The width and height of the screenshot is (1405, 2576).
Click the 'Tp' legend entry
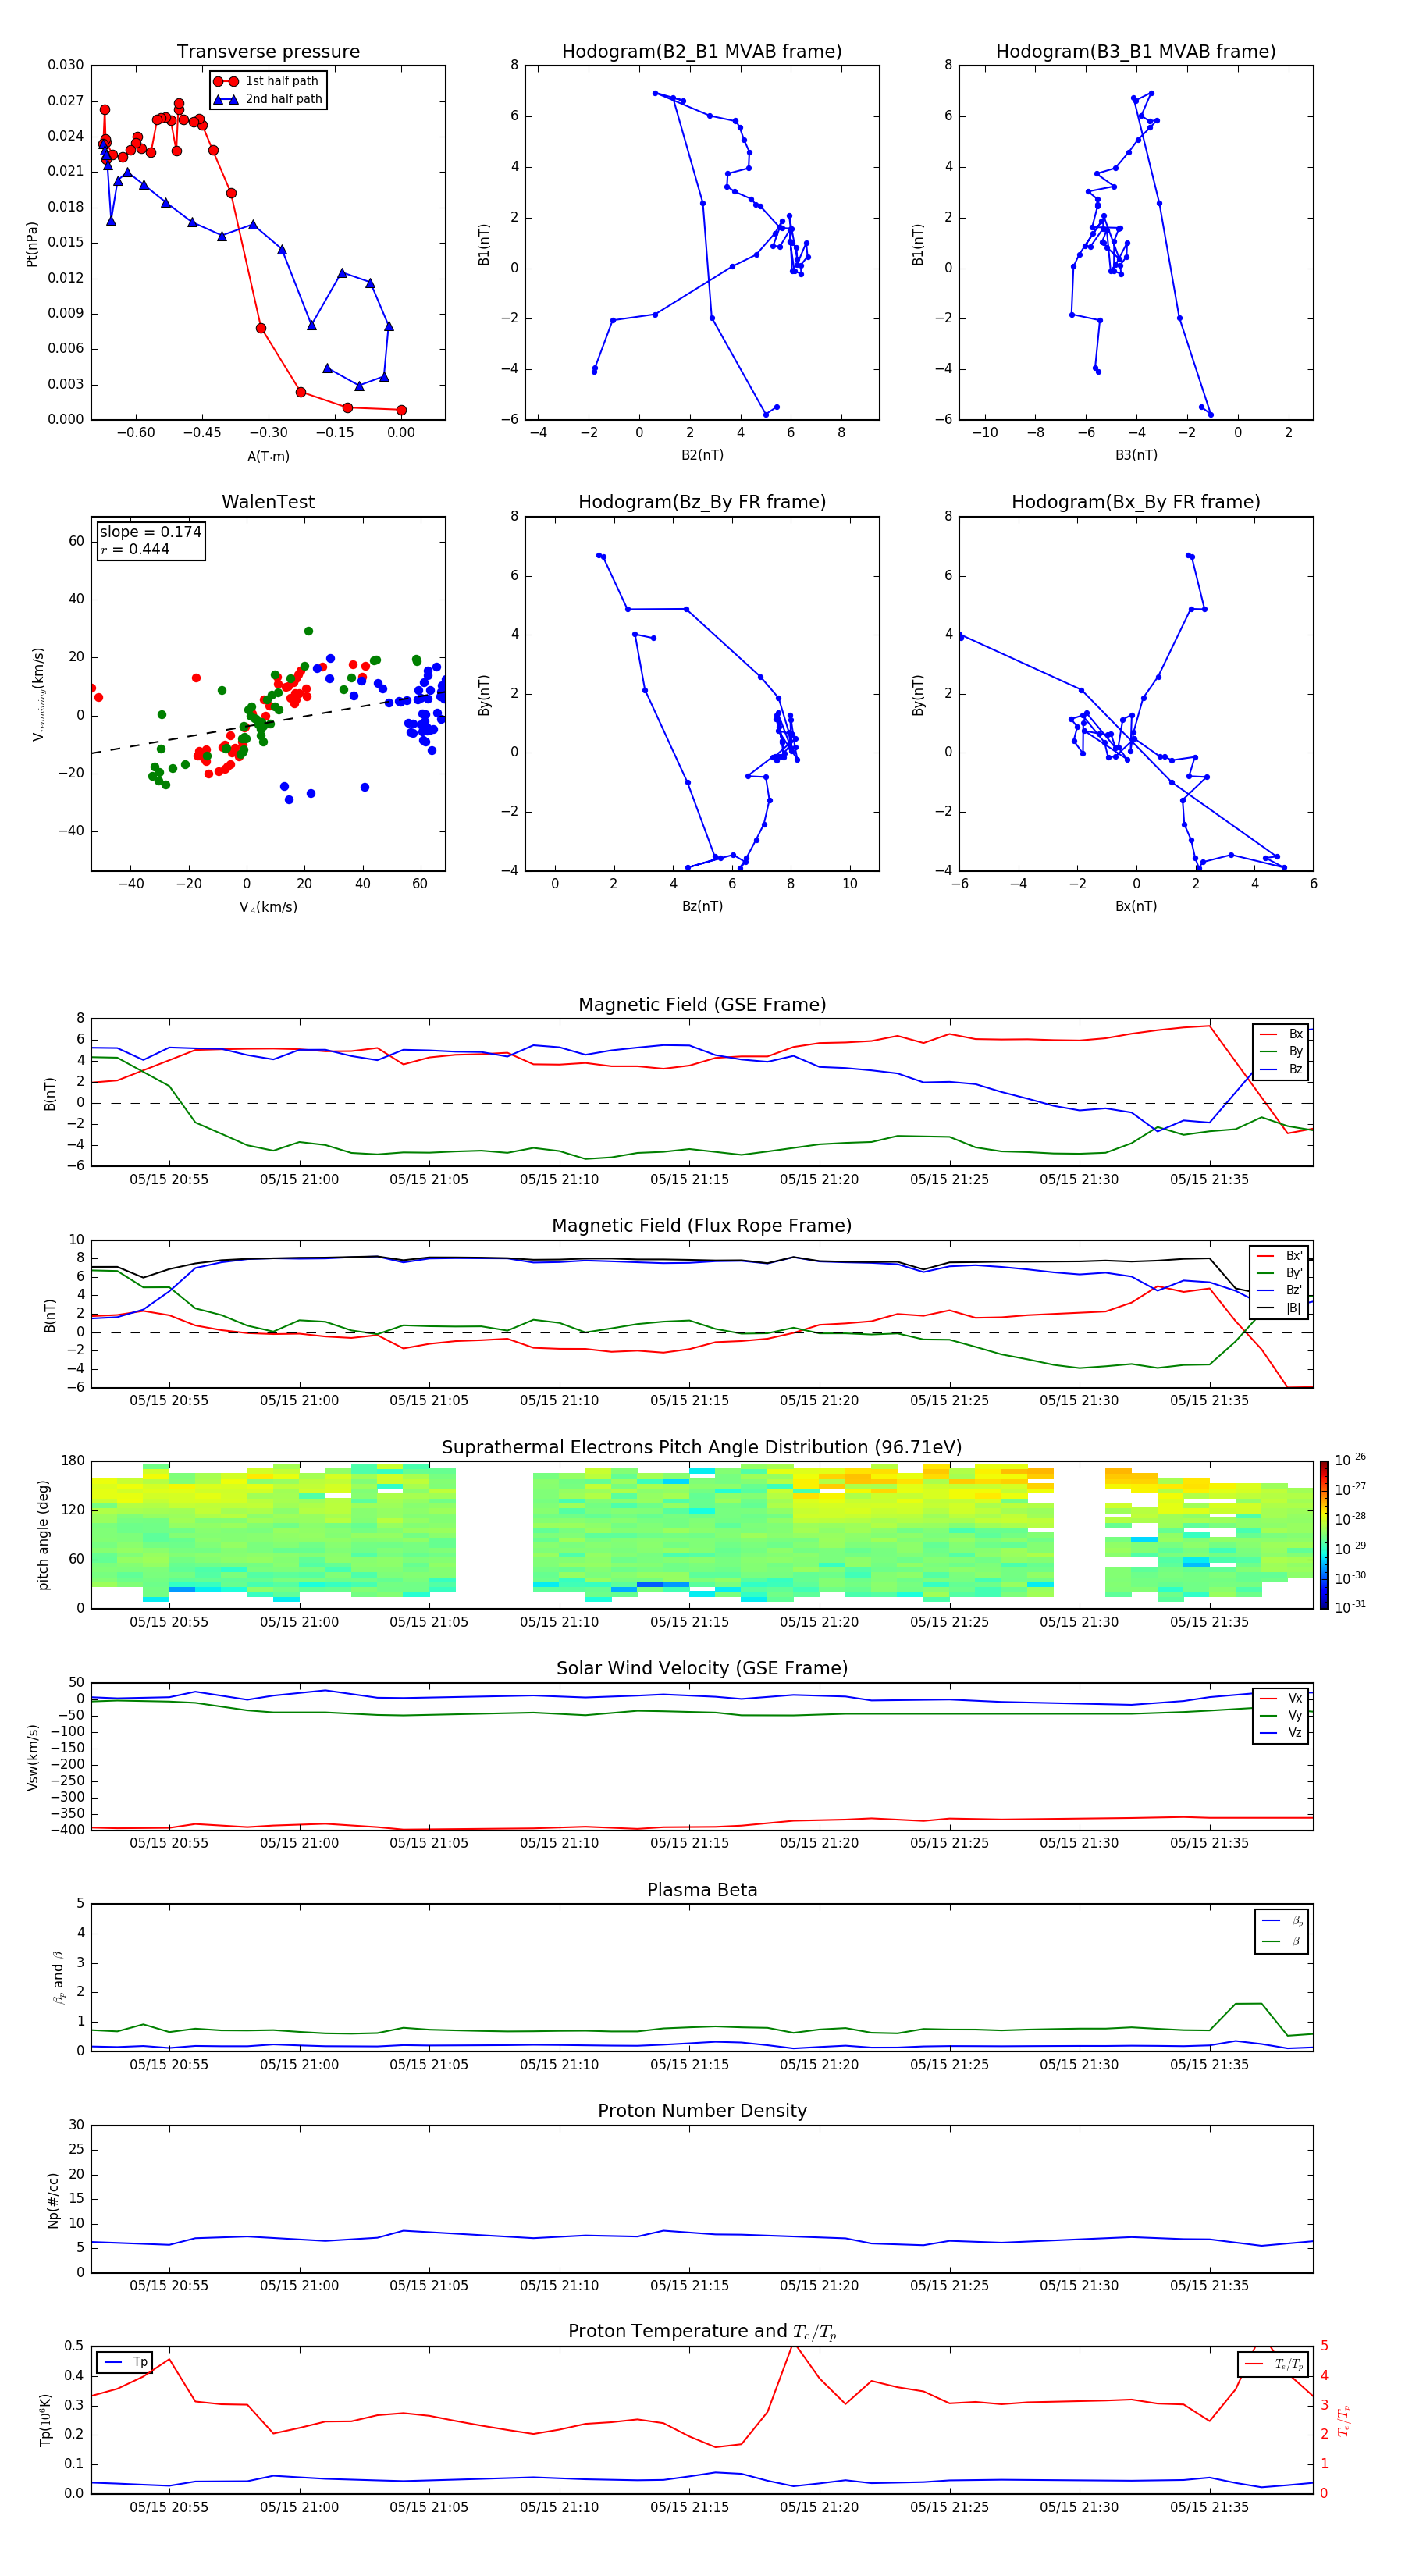[x=124, y=2362]
